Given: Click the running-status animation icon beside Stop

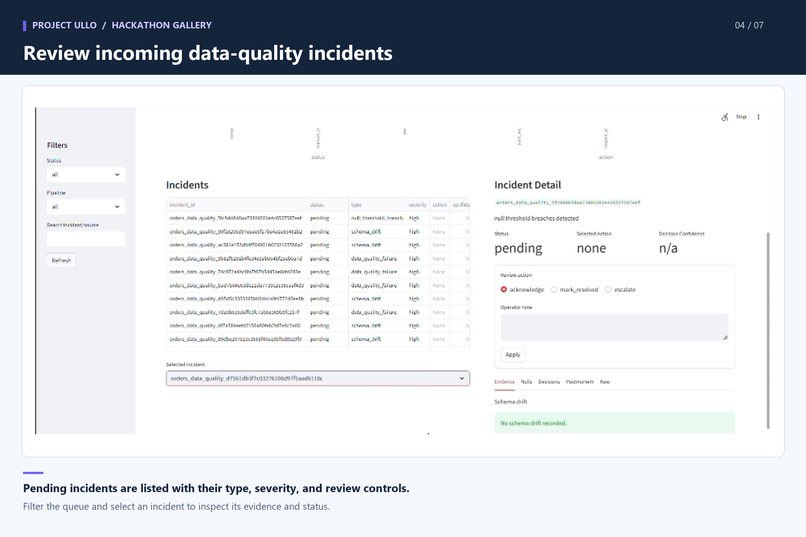Looking at the screenshot, I should [x=724, y=117].
